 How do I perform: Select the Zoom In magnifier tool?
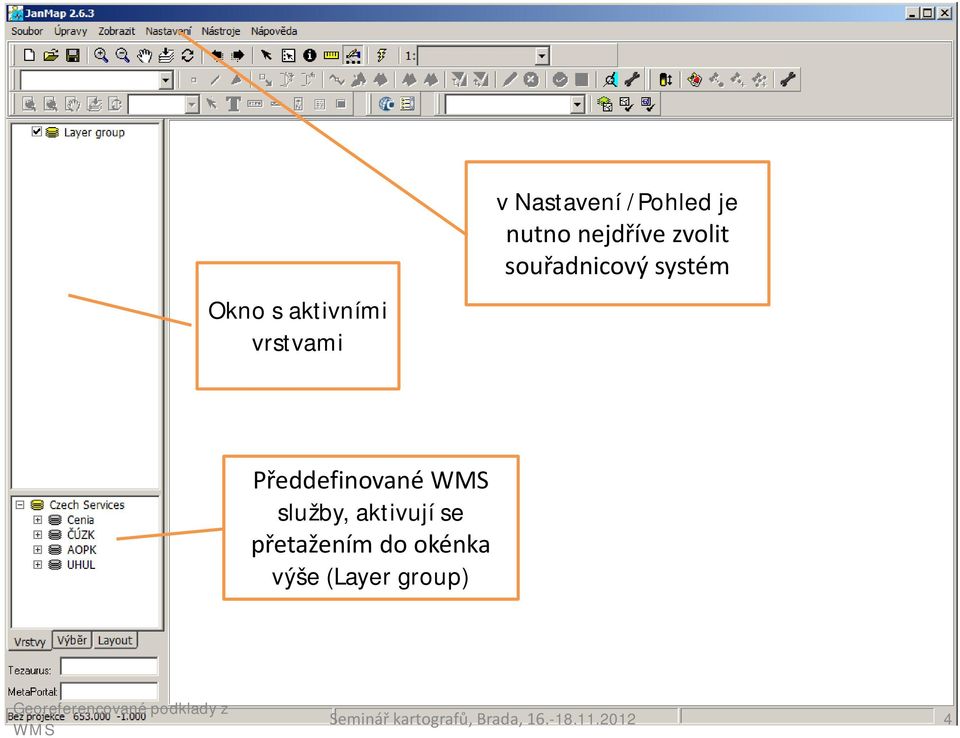[x=101, y=55]
